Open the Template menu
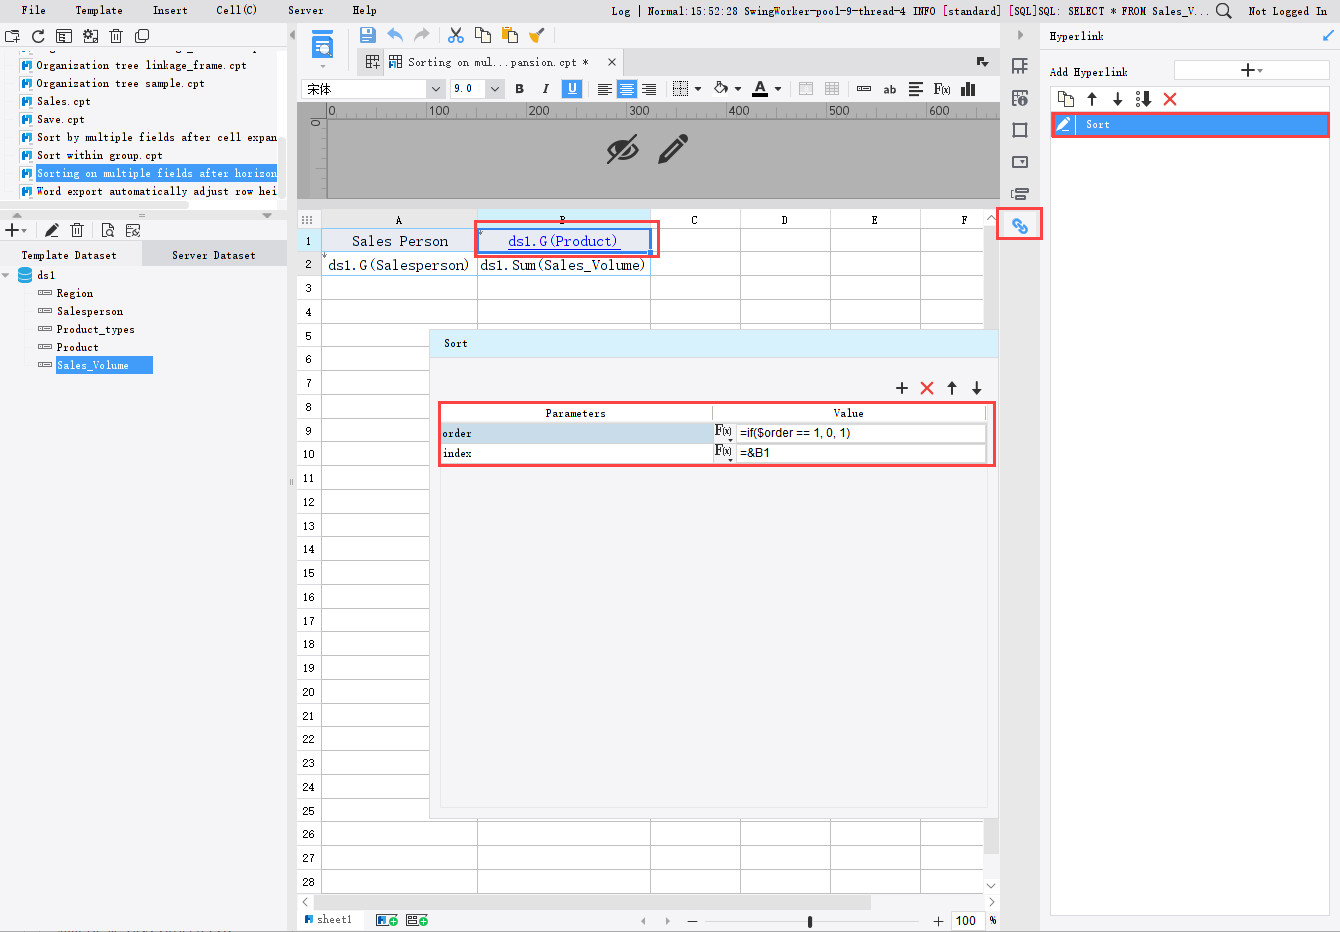This screenshot has width=1340, height=932. (x=99, y=10)
